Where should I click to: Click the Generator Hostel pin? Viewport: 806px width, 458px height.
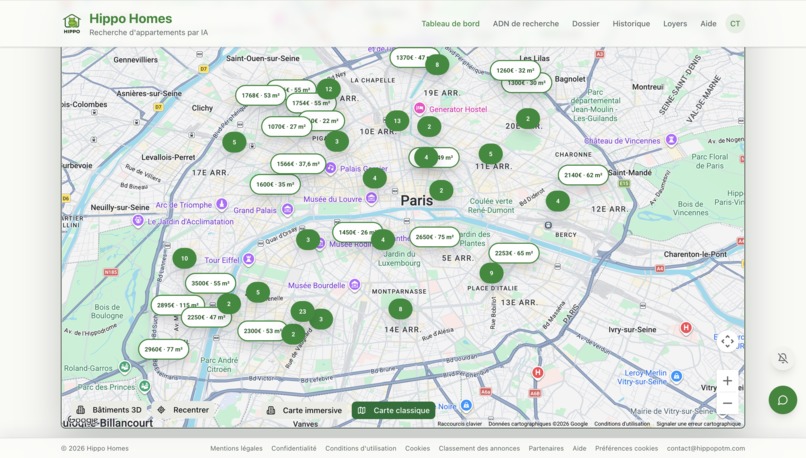pos(419,108)
